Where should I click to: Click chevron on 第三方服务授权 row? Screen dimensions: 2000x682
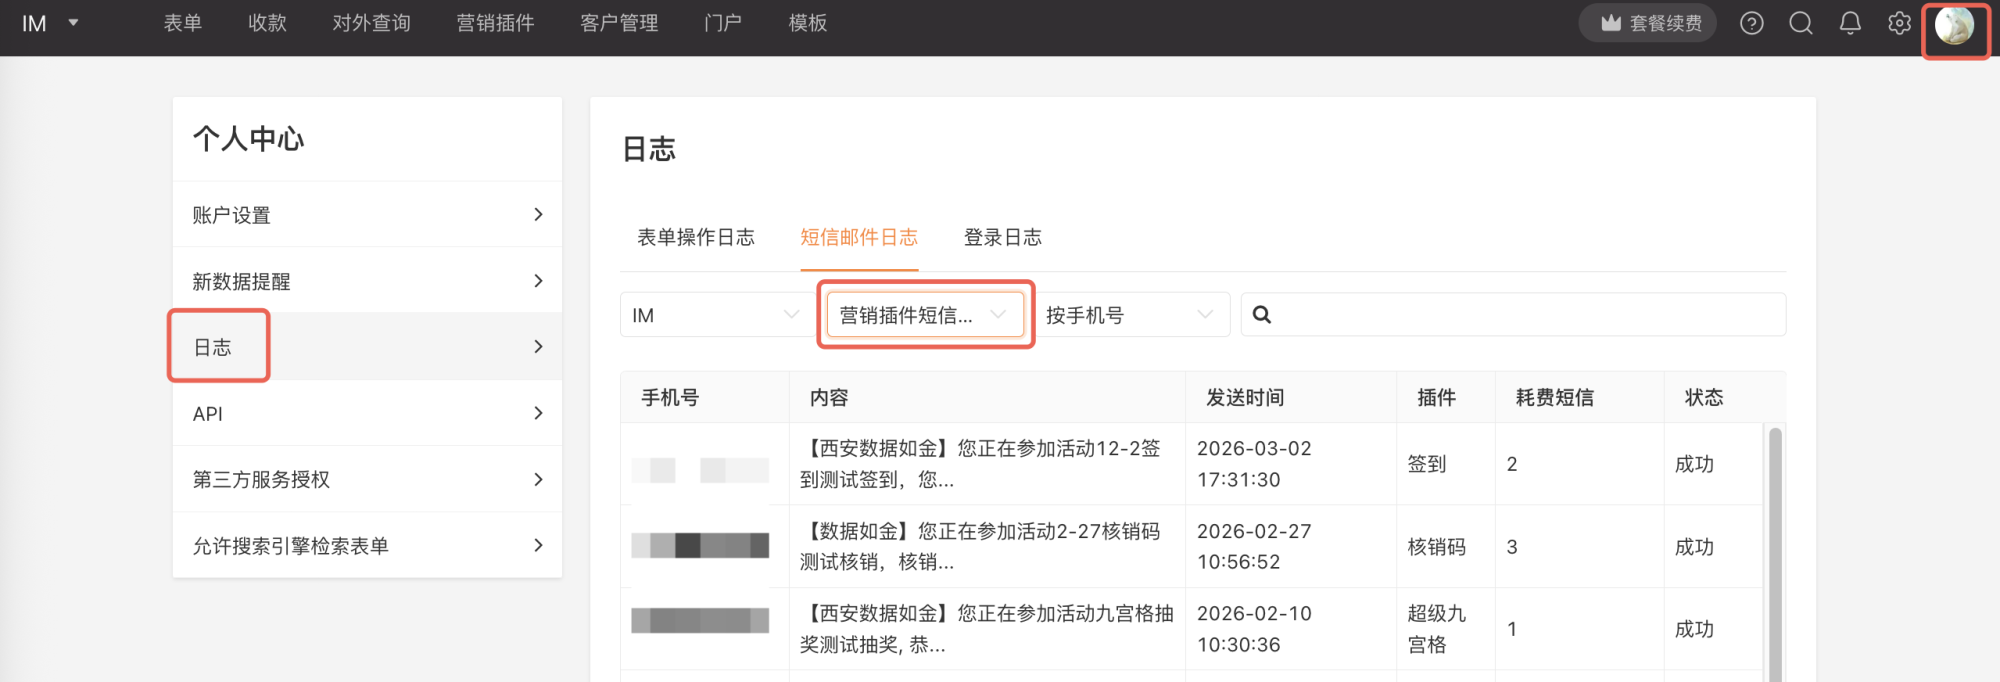538,479
